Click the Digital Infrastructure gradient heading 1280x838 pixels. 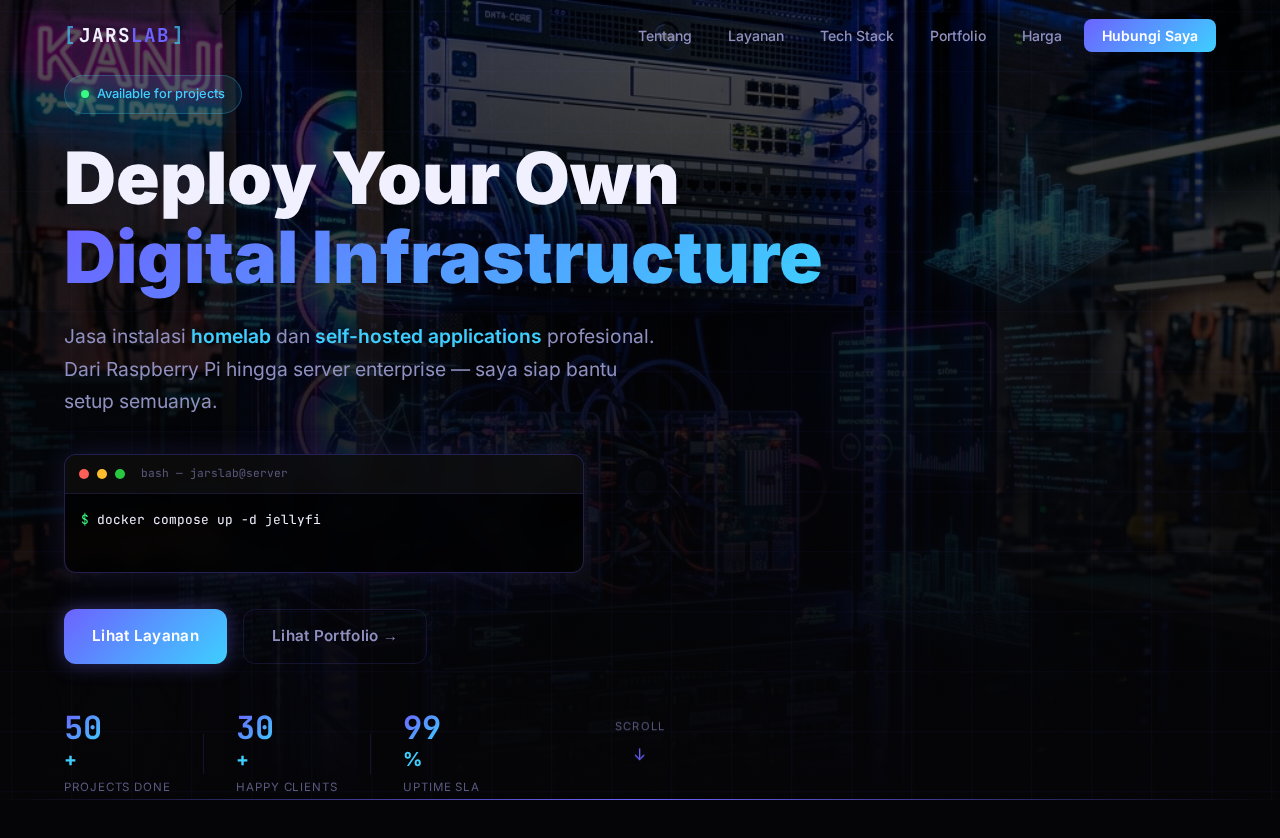click(443, 258)
